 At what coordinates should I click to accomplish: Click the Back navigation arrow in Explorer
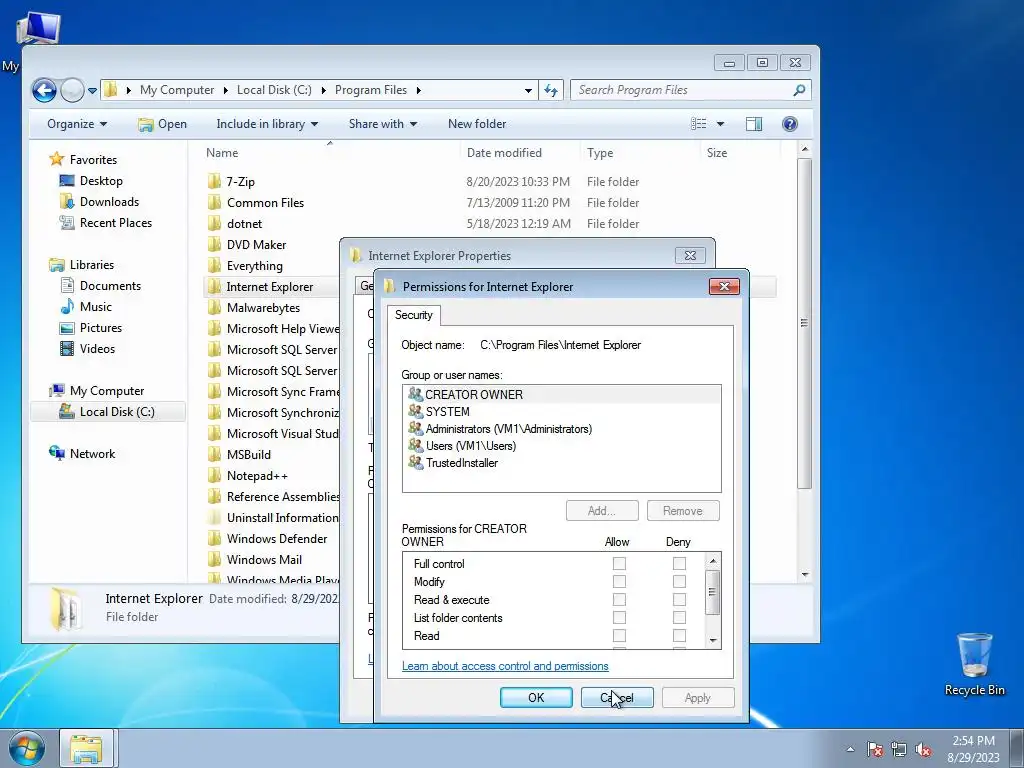click(44, 90)
